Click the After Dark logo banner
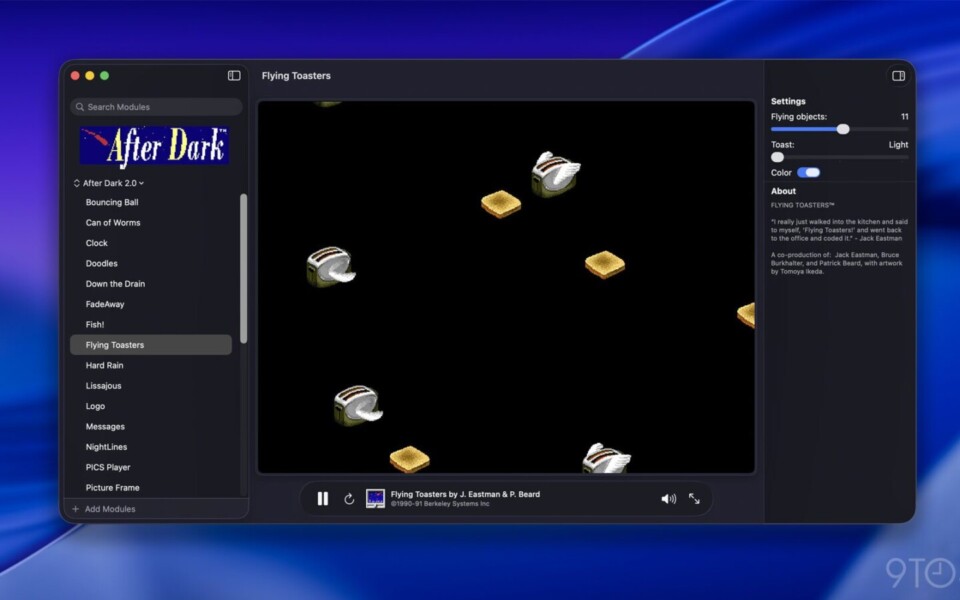This screenshot has width=960, height=600. point(154,146)
